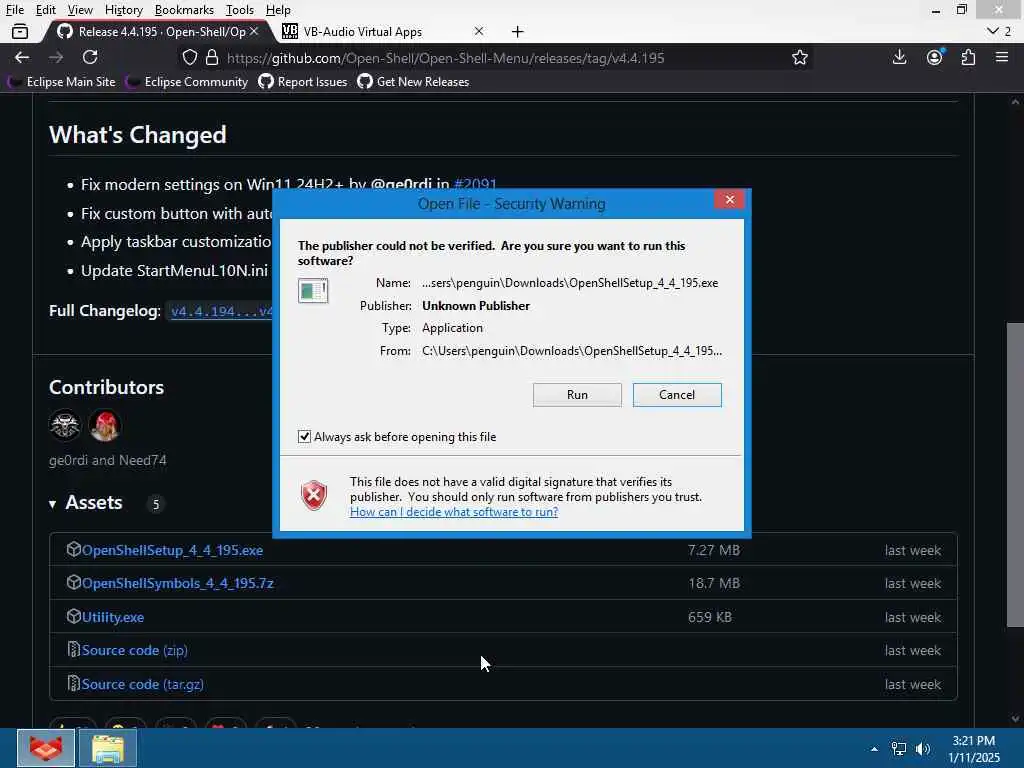The width and height of the screenshot is (1024, 768).
Task: Open pull request #2091 link
Action: [x=475, y=184]
